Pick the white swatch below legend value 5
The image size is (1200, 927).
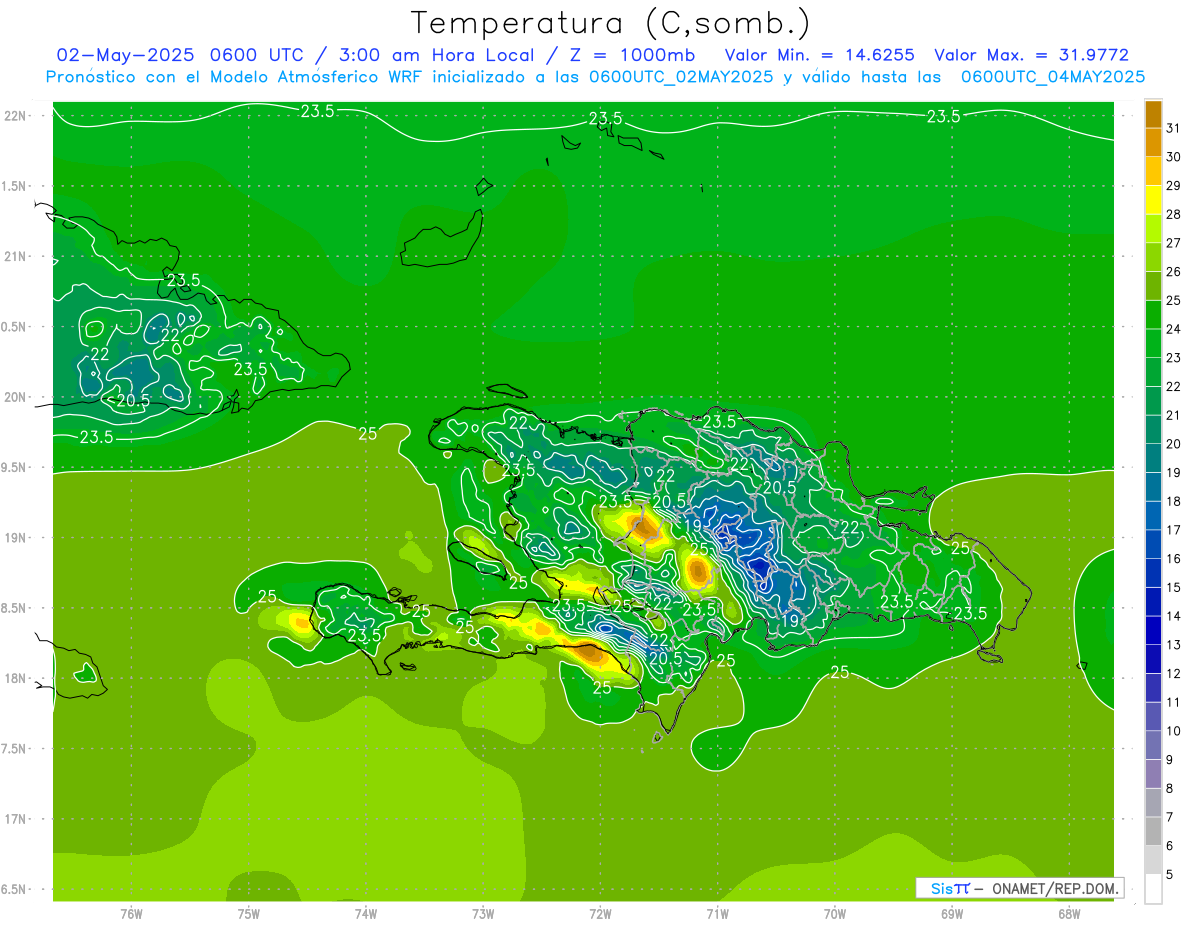[x=1153, y=888]
